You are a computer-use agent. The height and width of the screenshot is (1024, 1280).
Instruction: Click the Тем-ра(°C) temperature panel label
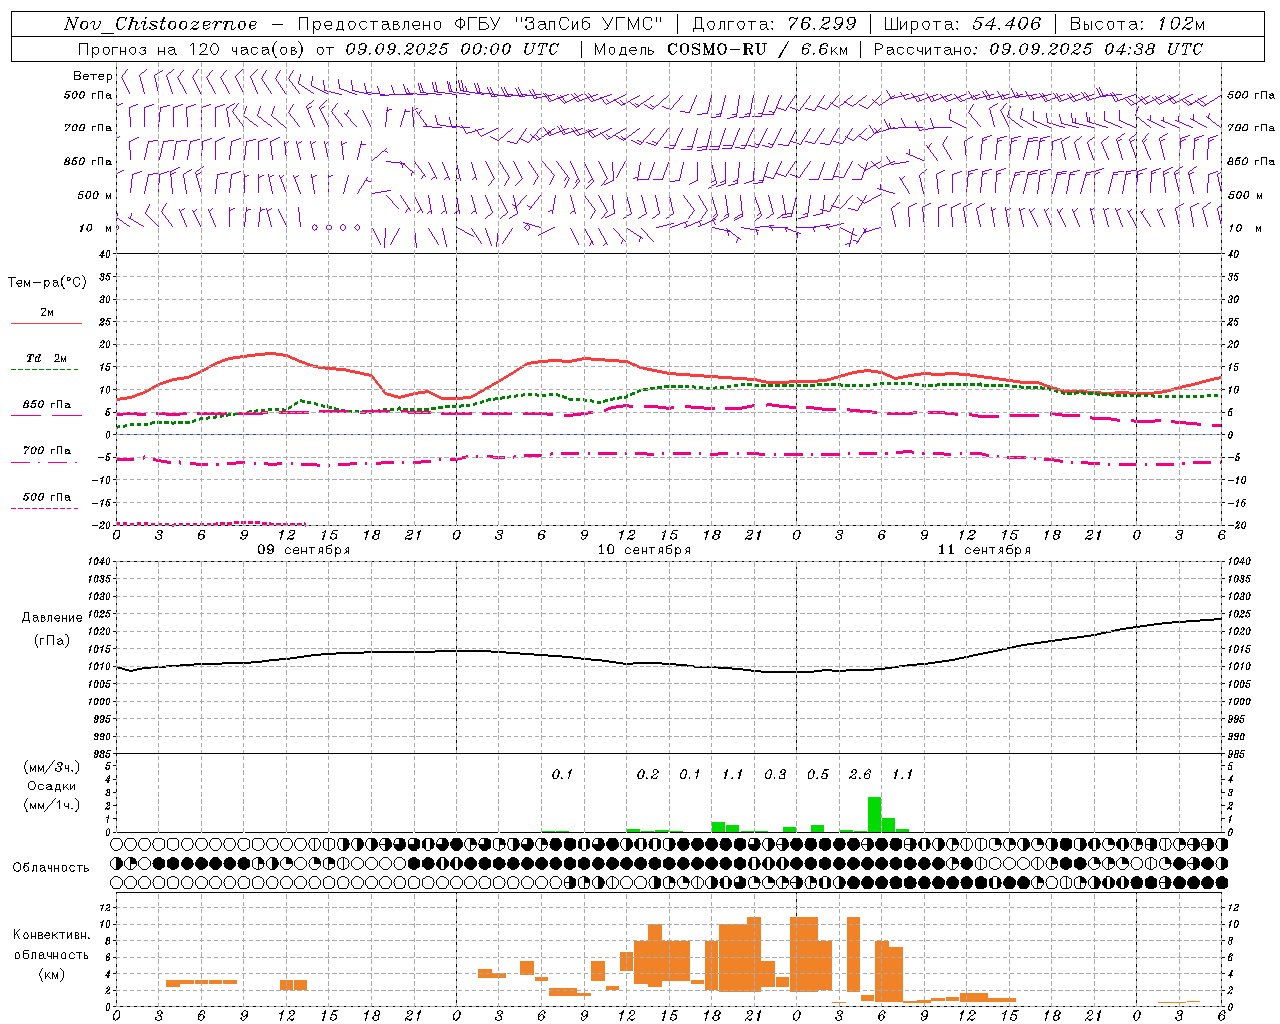coord(47,283)
